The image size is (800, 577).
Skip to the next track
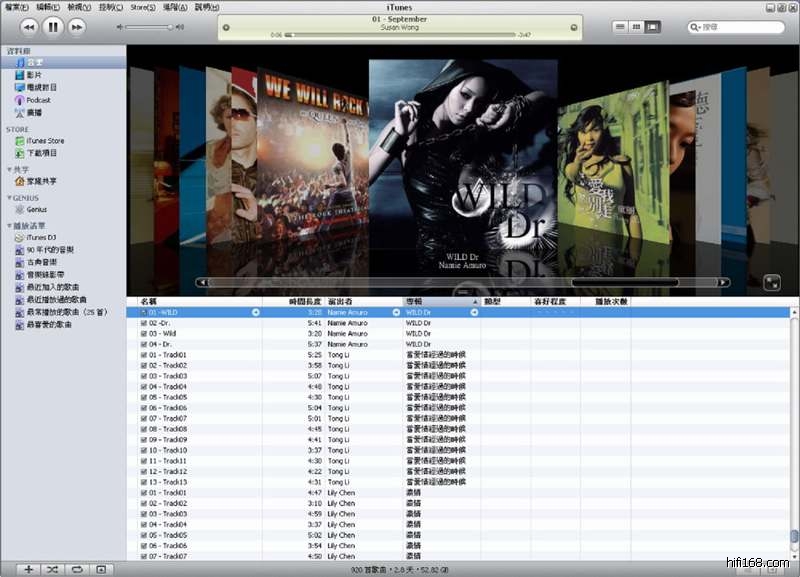pyautogui.click(x=77, y=27)
